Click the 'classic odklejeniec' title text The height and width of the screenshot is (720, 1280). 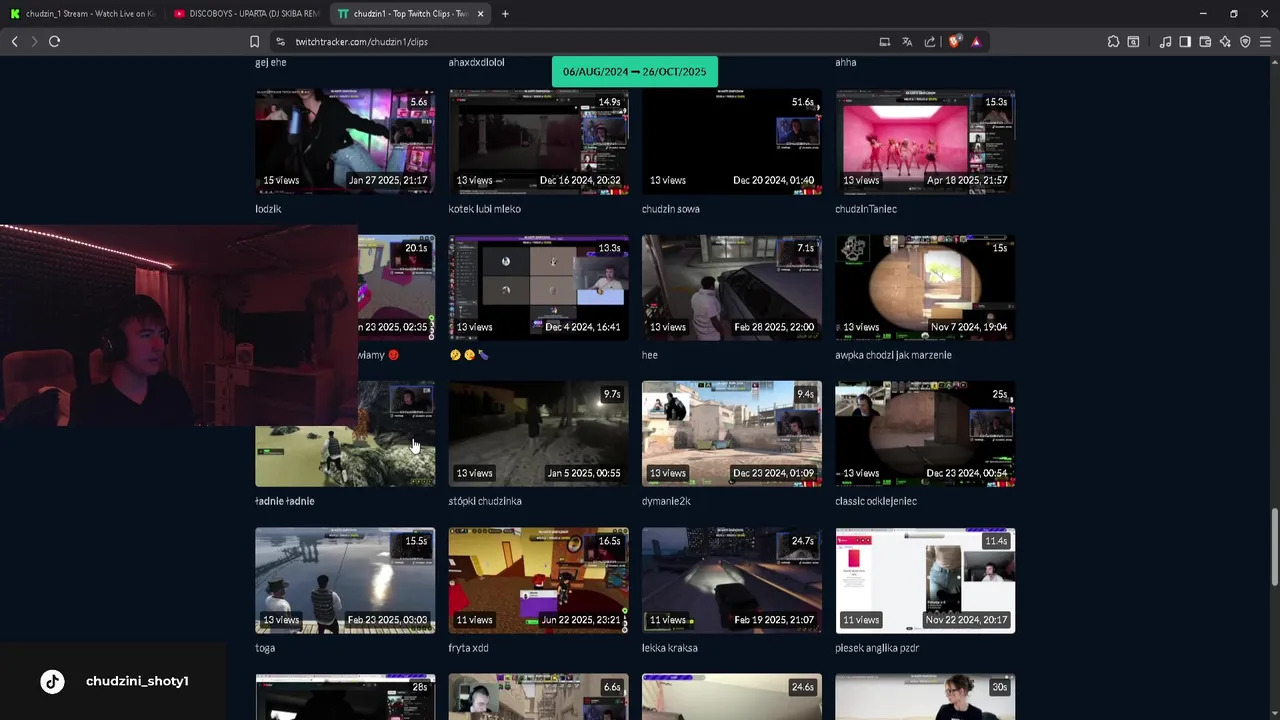(876, 501)
